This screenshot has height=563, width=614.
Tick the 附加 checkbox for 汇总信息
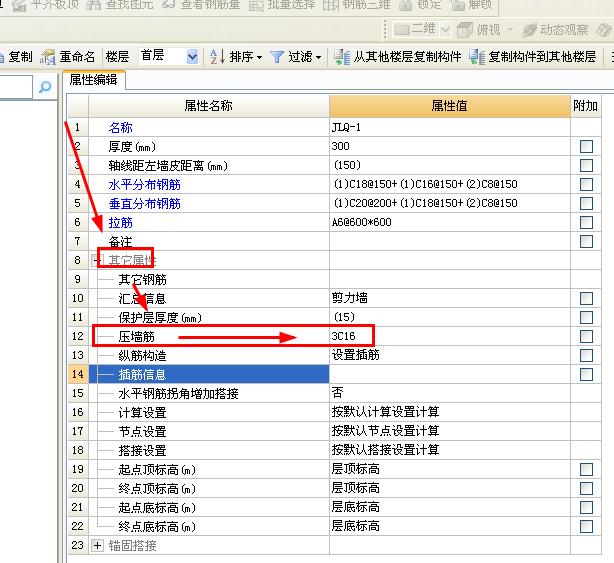[x=586, y=298]
